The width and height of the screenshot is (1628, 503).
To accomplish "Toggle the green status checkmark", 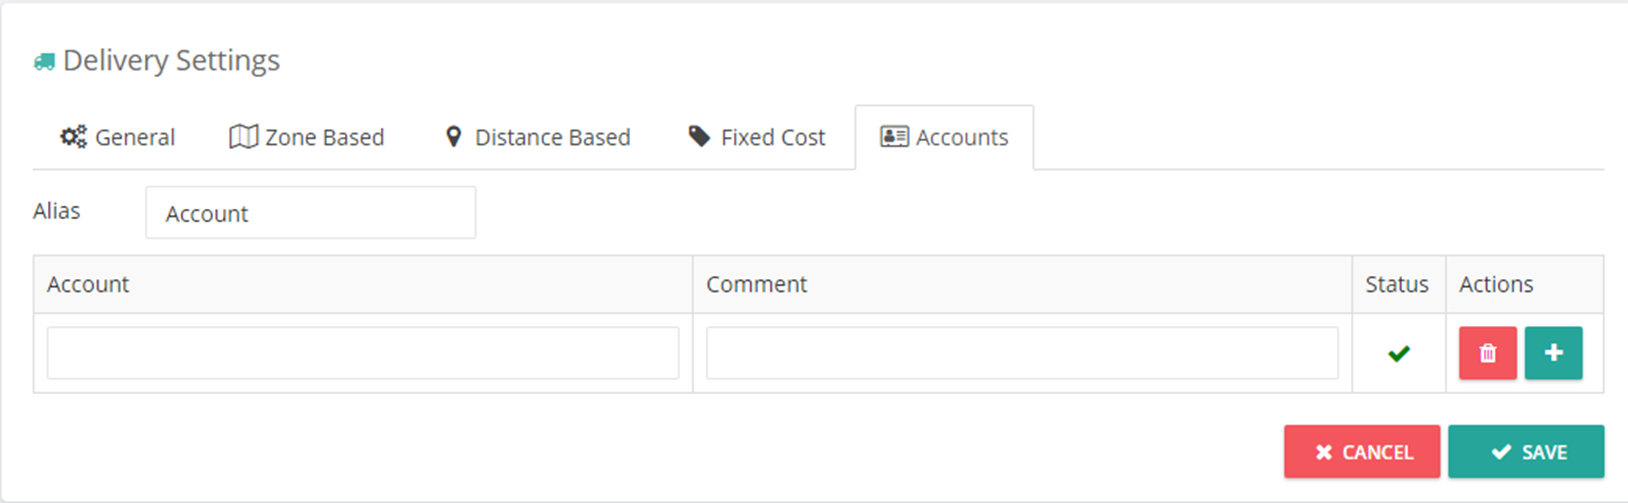I will coord(1399,353).
